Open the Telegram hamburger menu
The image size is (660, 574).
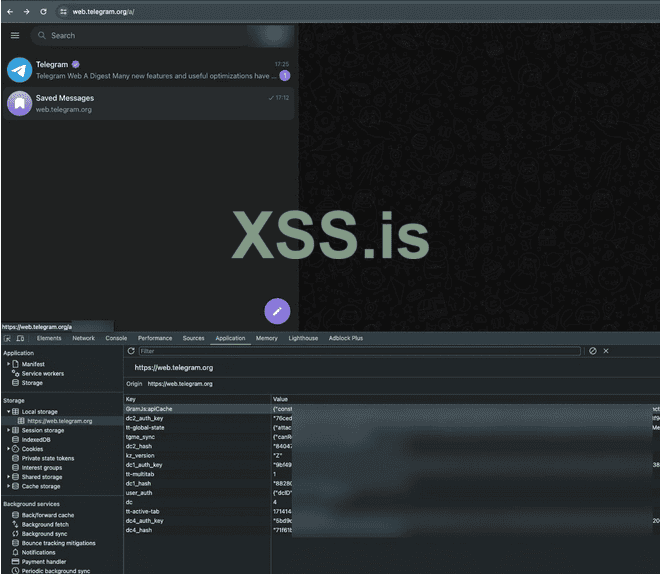[15, 35]
